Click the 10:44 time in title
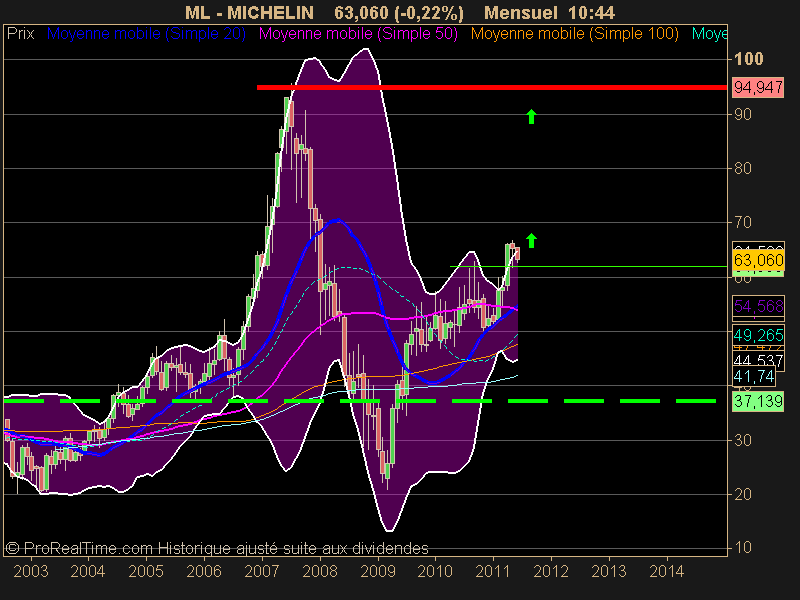The image size is (800, 600). 592,13
